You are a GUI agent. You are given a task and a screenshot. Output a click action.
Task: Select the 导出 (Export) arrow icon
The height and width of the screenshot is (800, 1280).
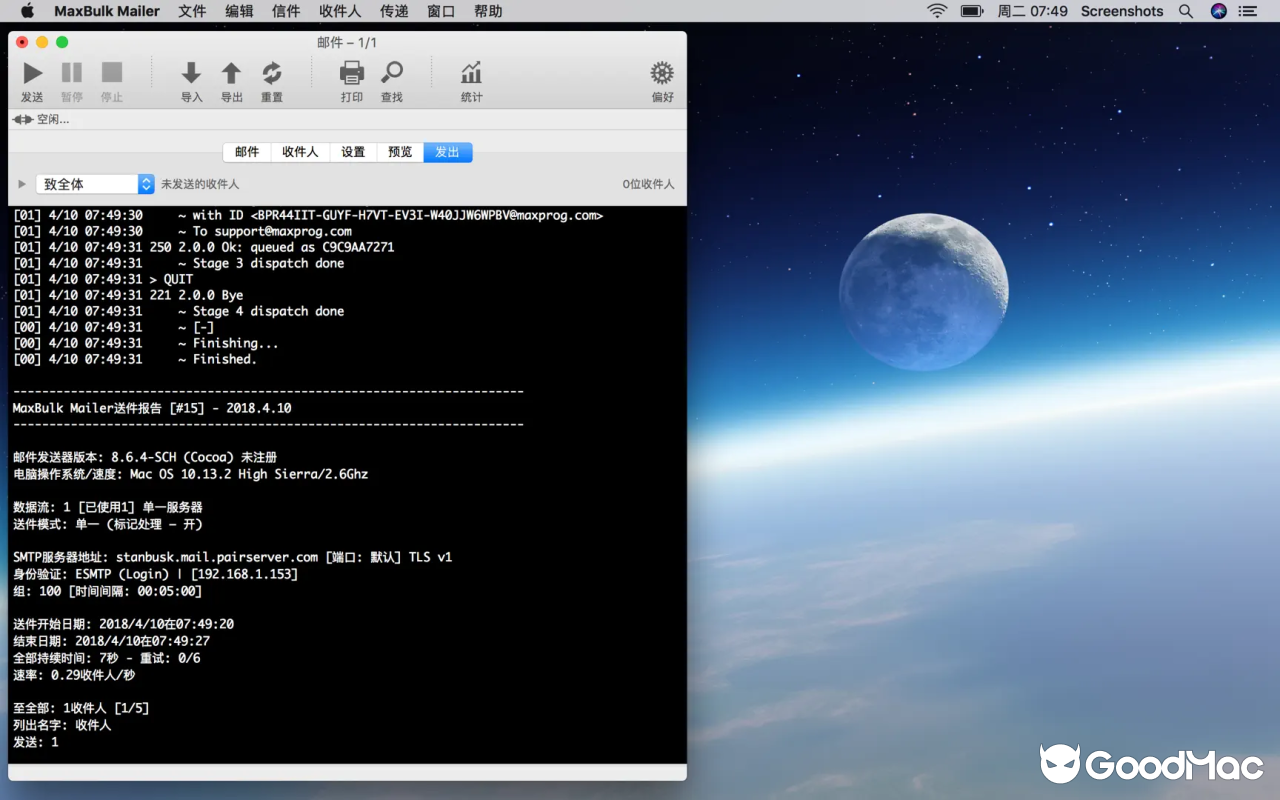coord(231,72)
